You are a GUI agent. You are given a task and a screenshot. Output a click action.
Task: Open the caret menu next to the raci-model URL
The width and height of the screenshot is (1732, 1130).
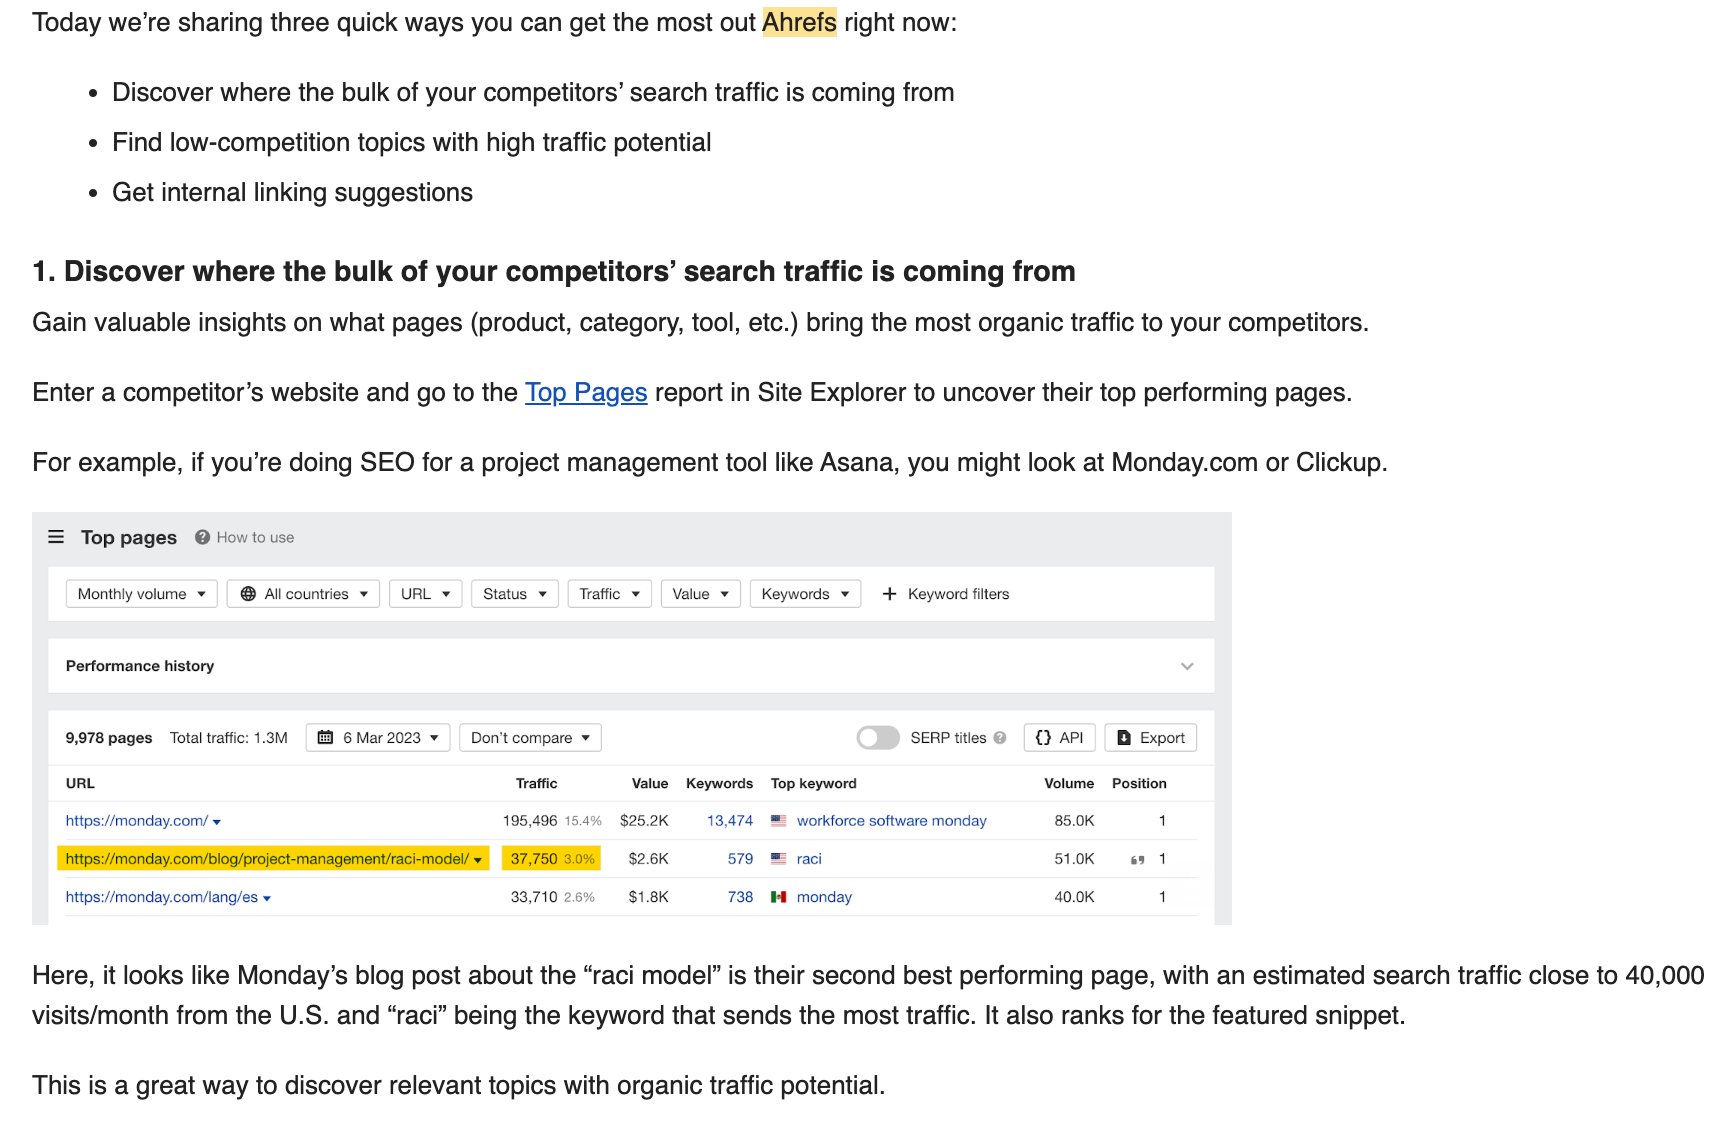tap(478, 860)
